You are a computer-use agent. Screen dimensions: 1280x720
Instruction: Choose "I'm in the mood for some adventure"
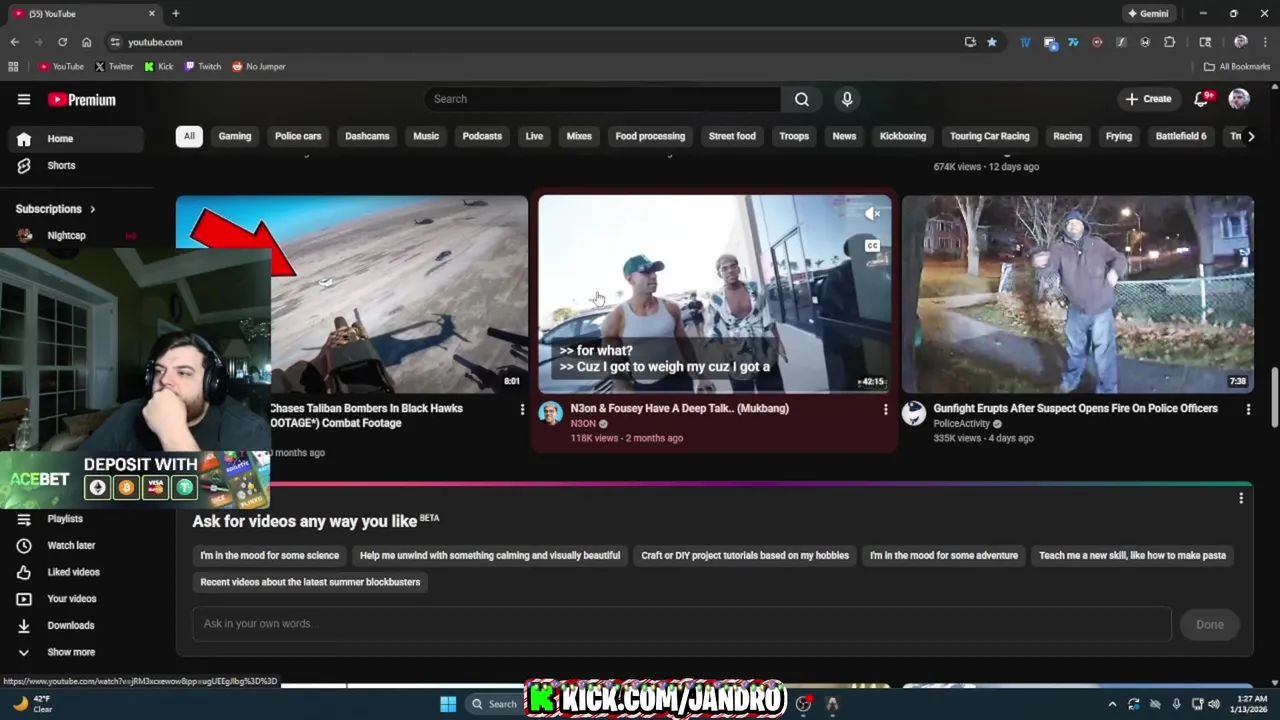point(944,555)
